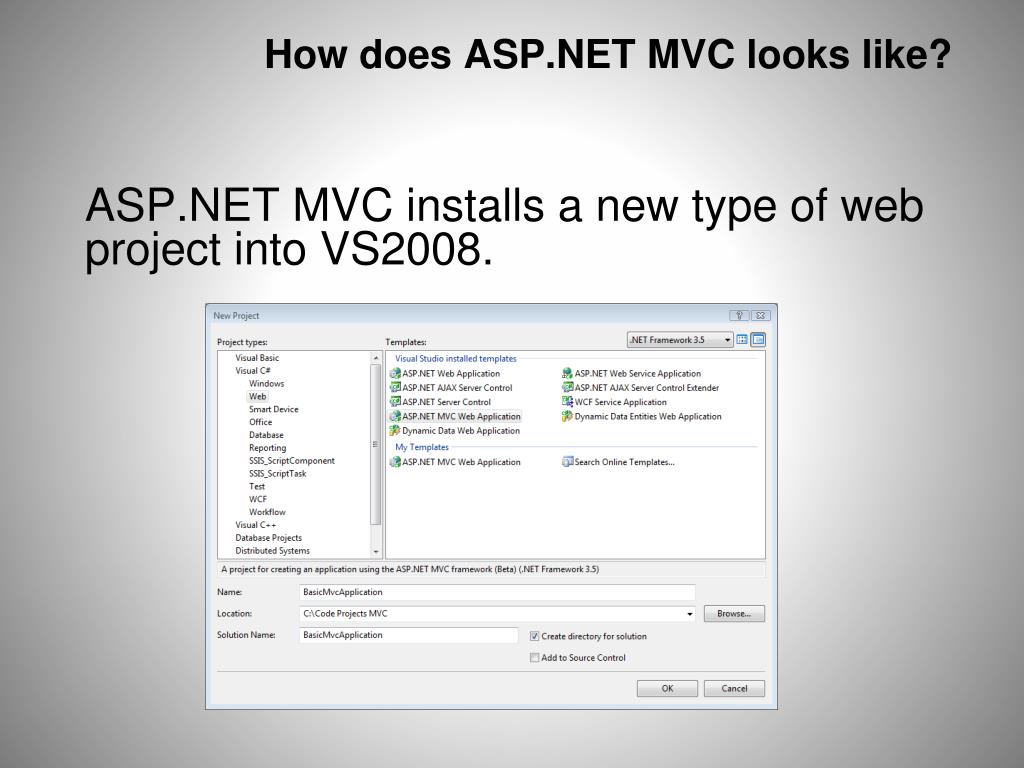Toggle Create directory for solution checkbox
The height and width of the screenshot is (768, 1024).
(534, 636)
